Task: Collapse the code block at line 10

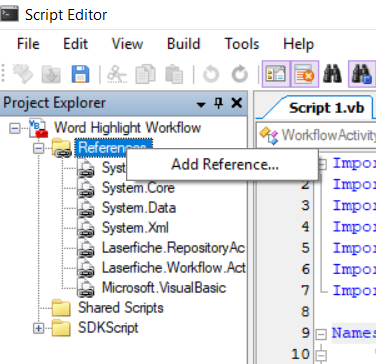Action: [320, 356]
